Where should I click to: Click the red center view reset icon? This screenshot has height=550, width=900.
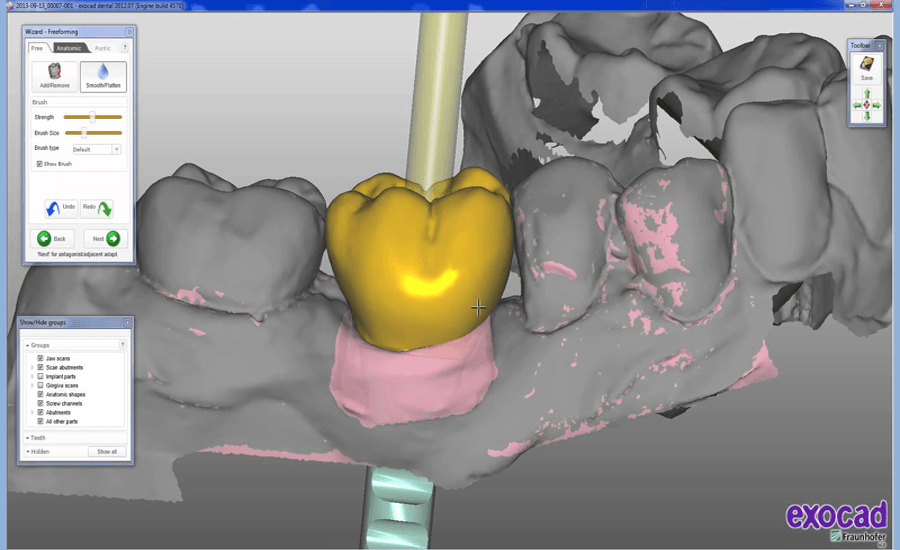tap(867, 105)
